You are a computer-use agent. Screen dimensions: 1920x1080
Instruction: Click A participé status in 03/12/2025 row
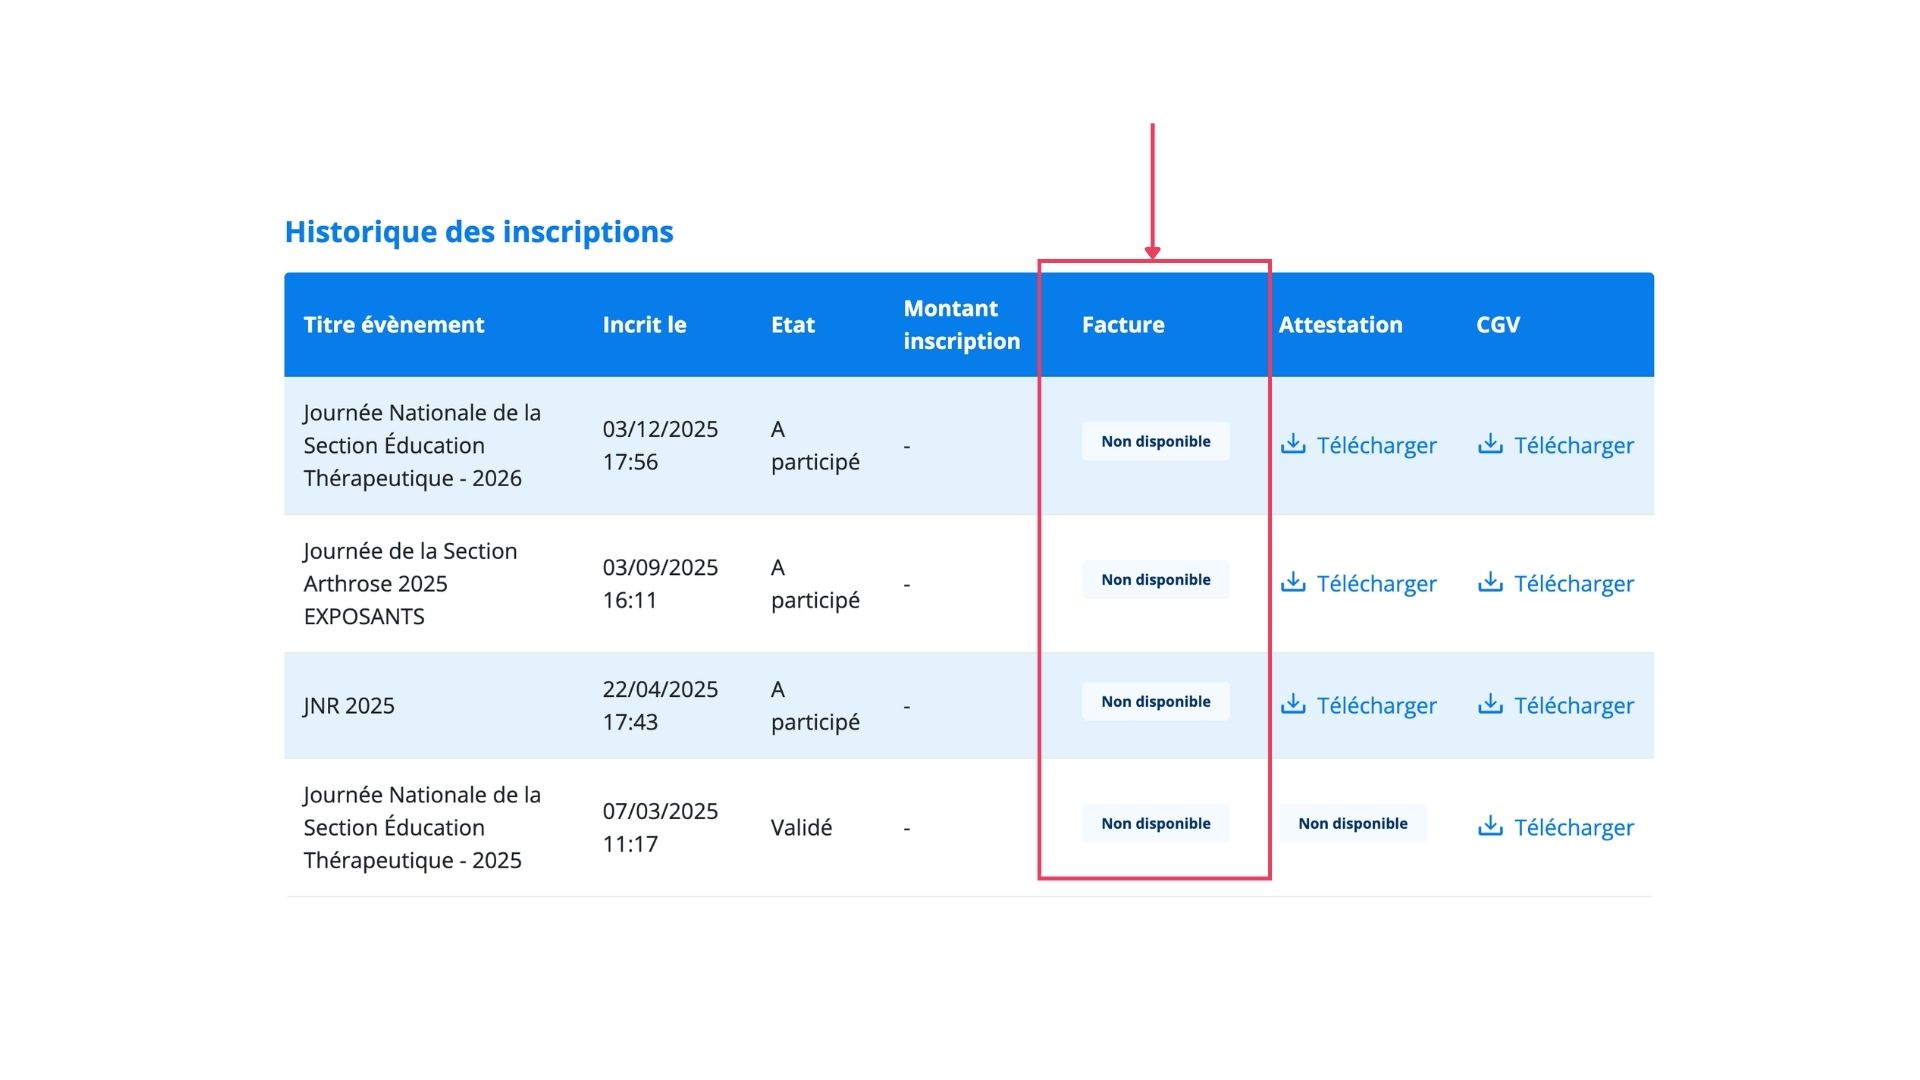pos(815,446)
